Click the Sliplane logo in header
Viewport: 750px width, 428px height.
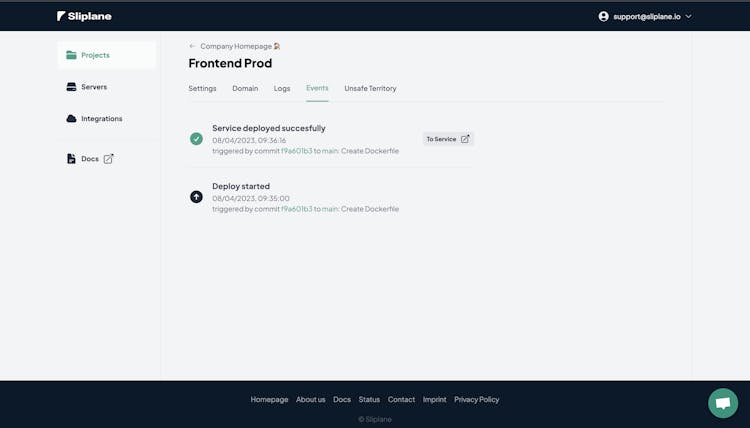pos(84,16)
